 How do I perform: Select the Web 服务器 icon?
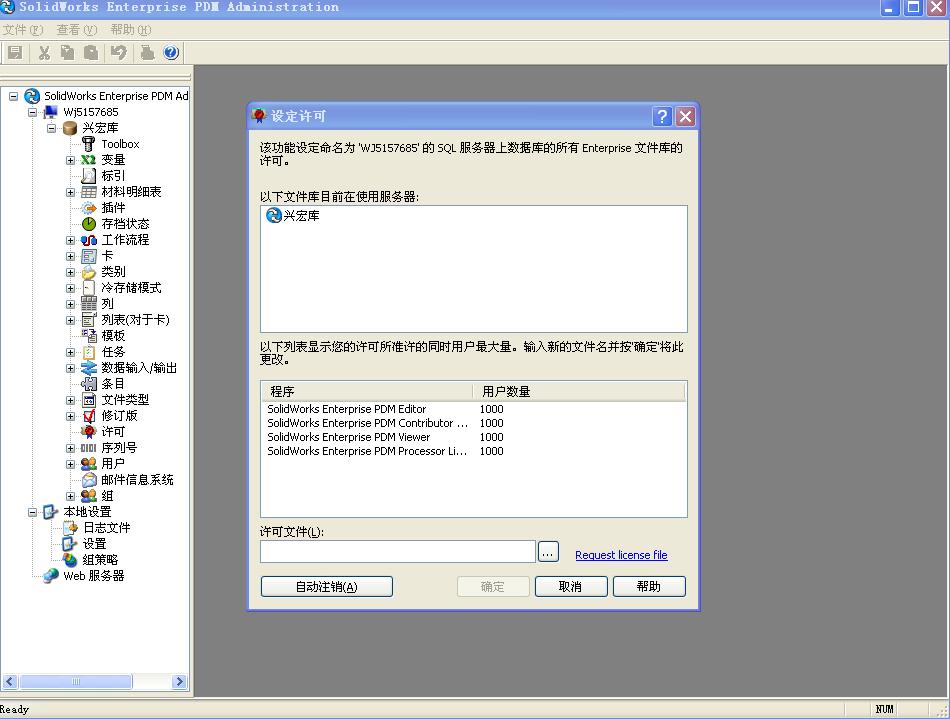coord(50,576)
